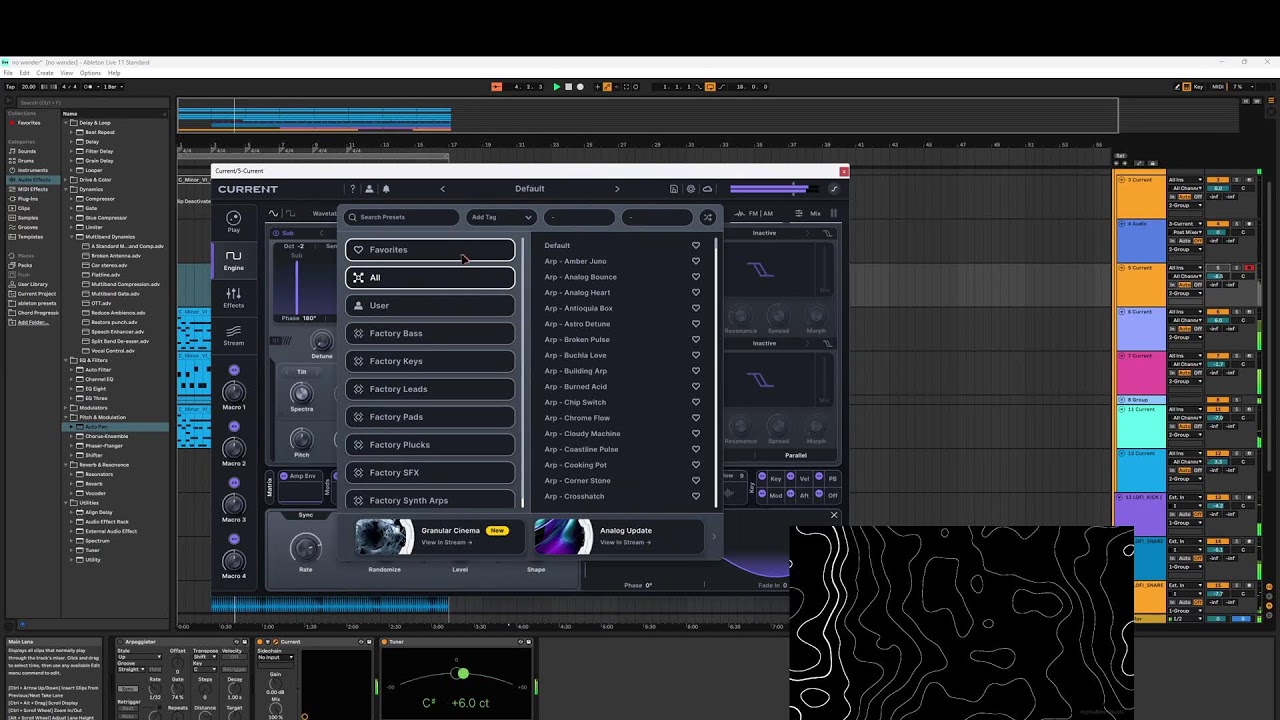The image size is (1280, 720).
Task: Open the user account icon in Current header
Action: (369, 189)
